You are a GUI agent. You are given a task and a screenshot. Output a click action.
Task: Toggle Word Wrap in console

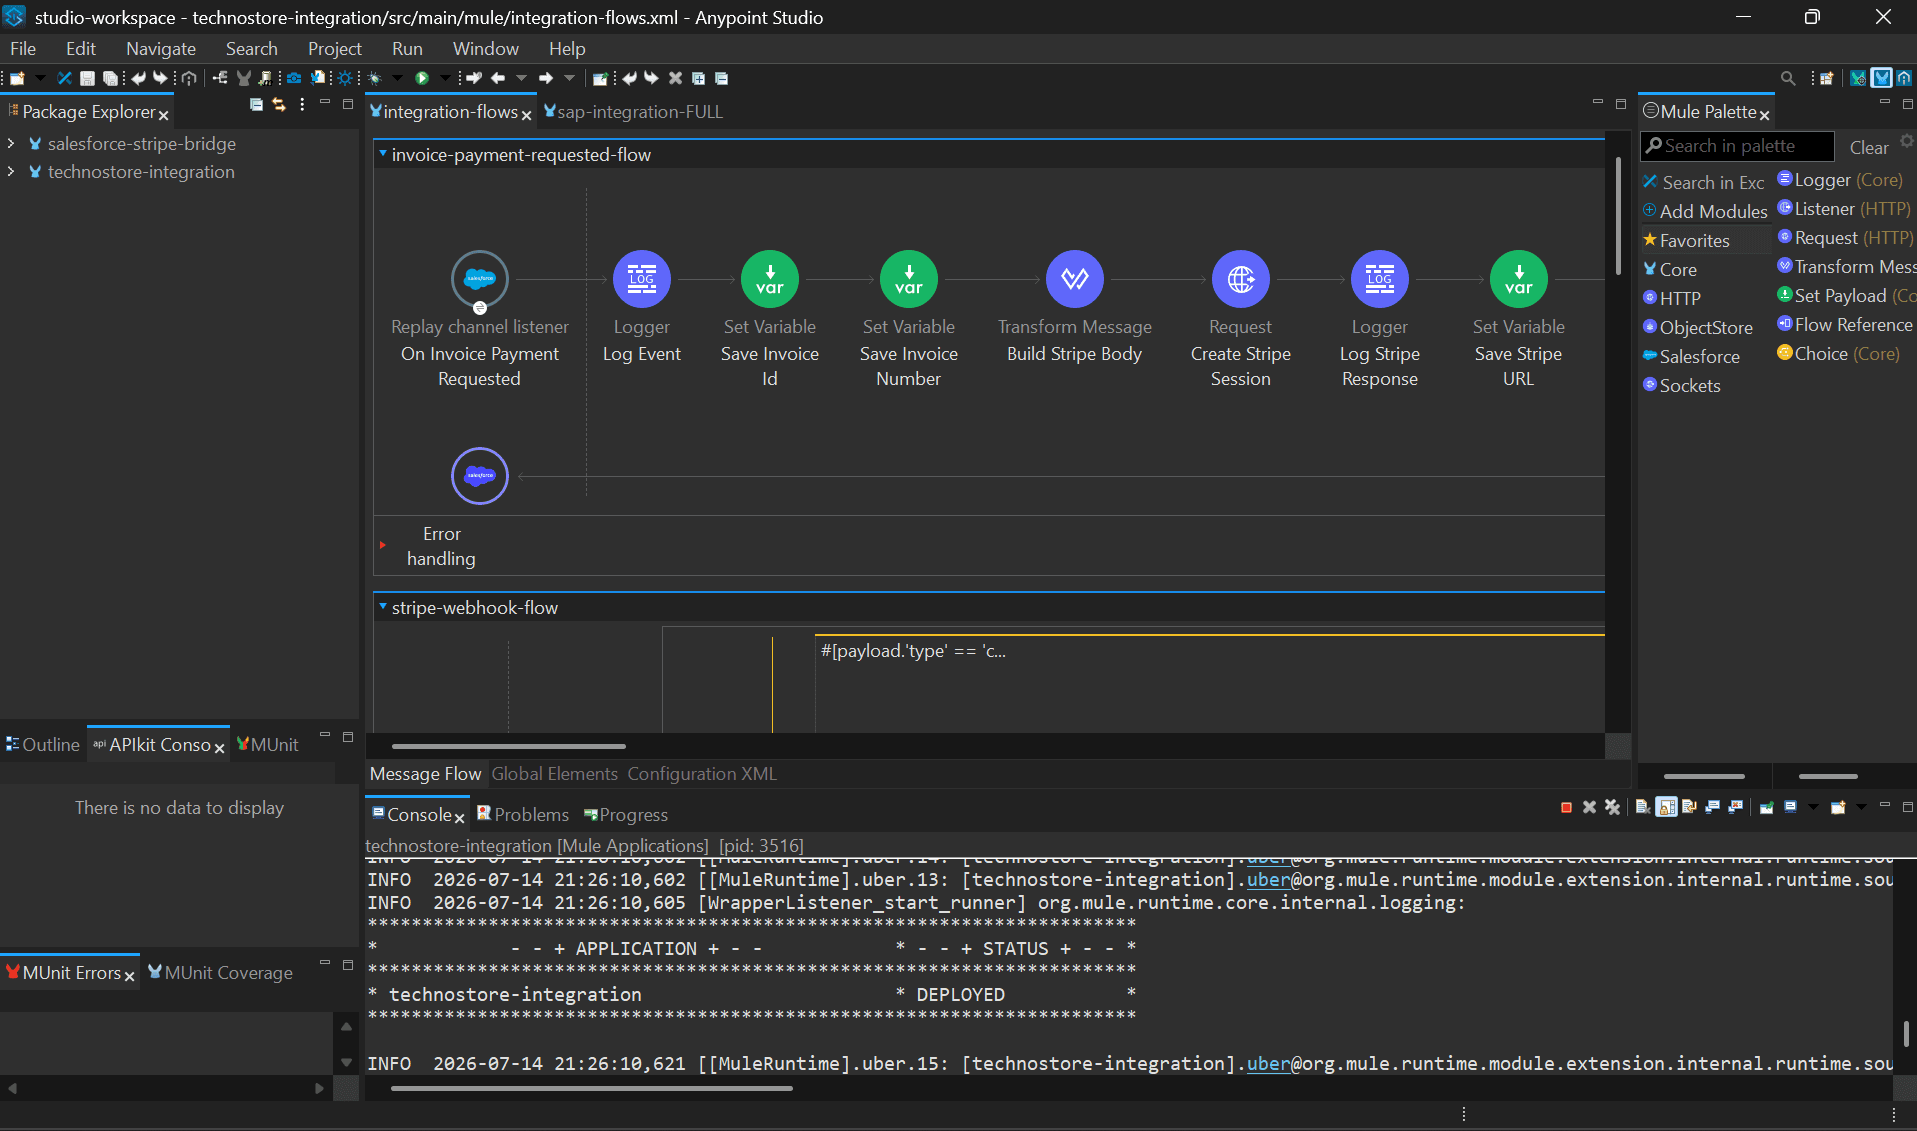coord(1689,807)
